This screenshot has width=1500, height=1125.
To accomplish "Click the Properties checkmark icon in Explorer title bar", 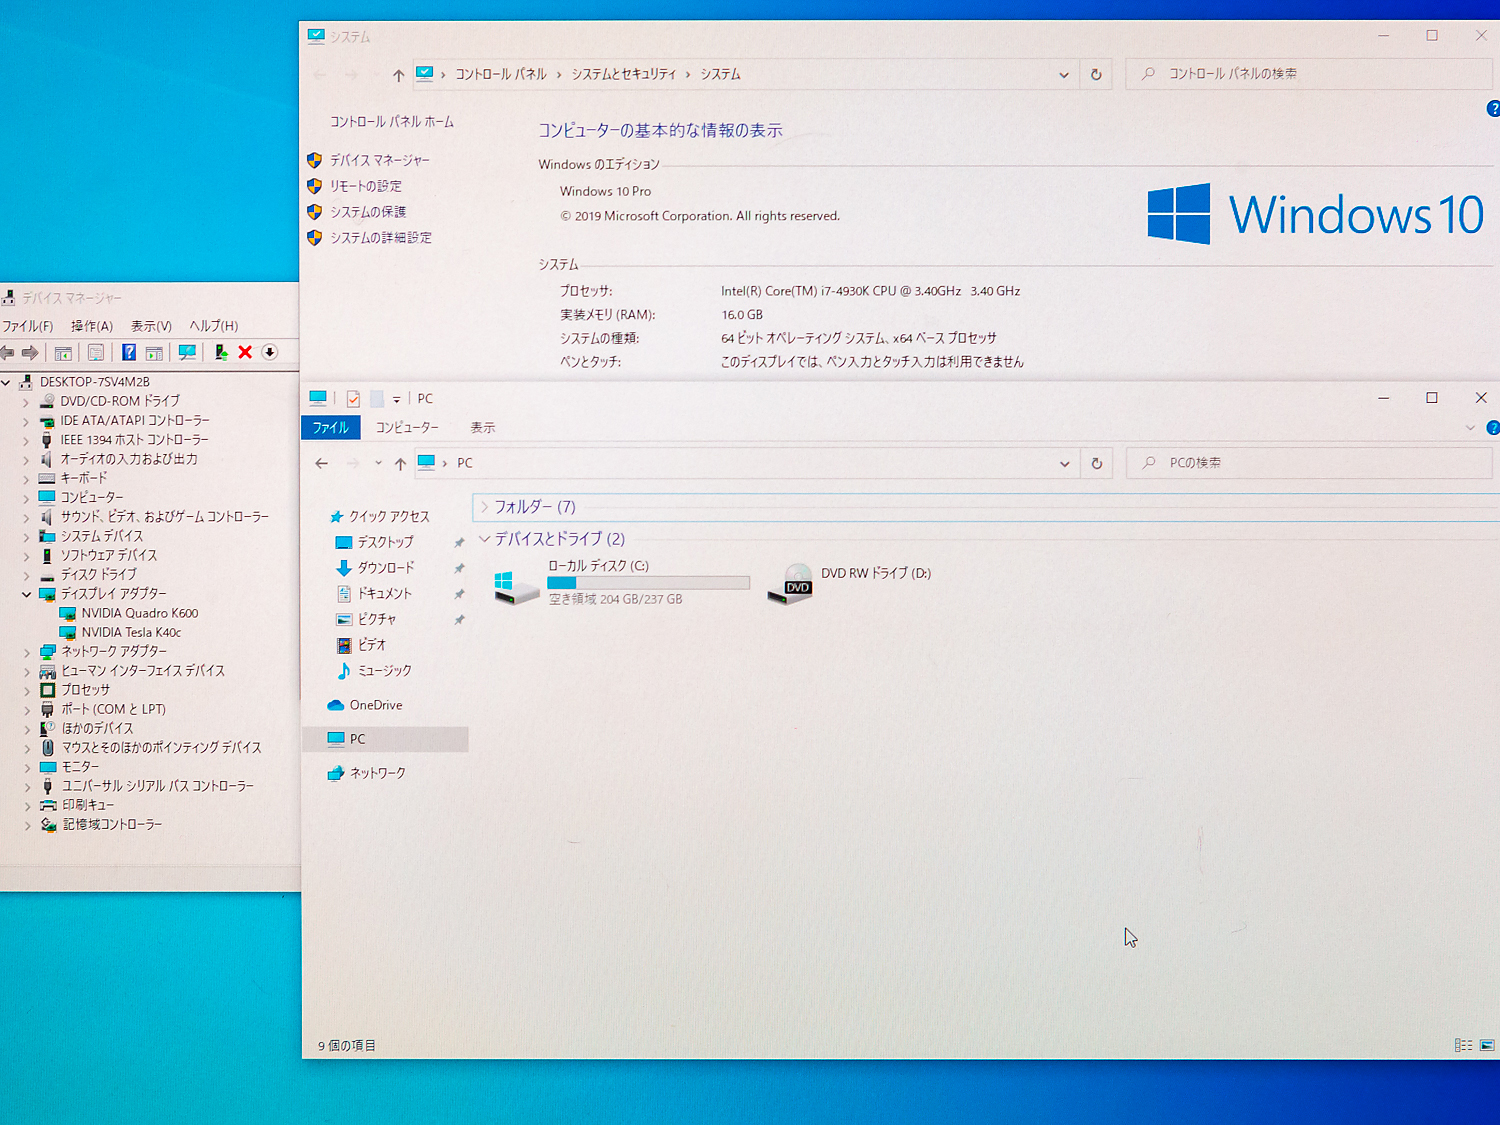I will (353, 398).
